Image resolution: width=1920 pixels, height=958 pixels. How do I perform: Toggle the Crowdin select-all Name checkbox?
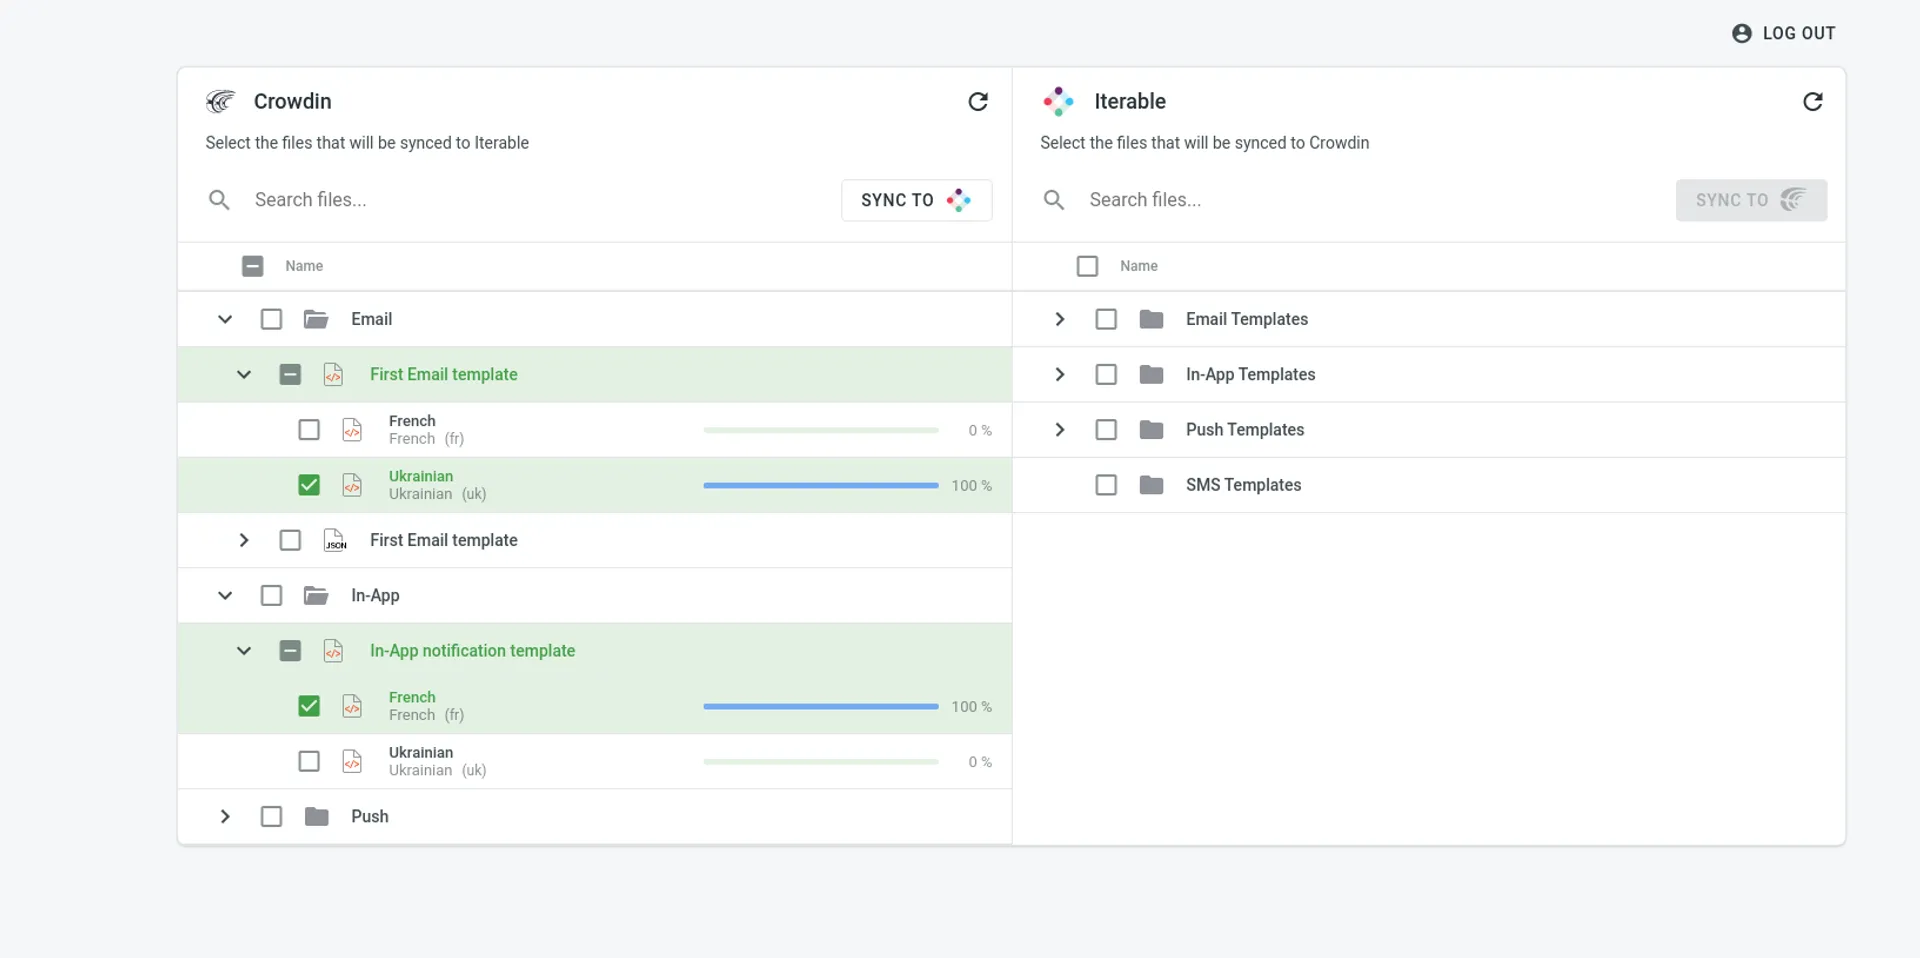[252, 266]
